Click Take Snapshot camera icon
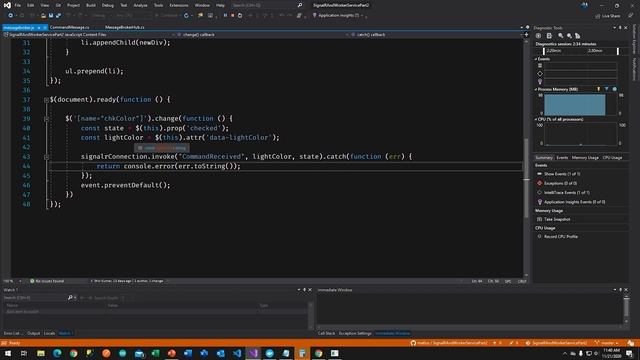Screen dimensions: 640x360 (539, 219)
